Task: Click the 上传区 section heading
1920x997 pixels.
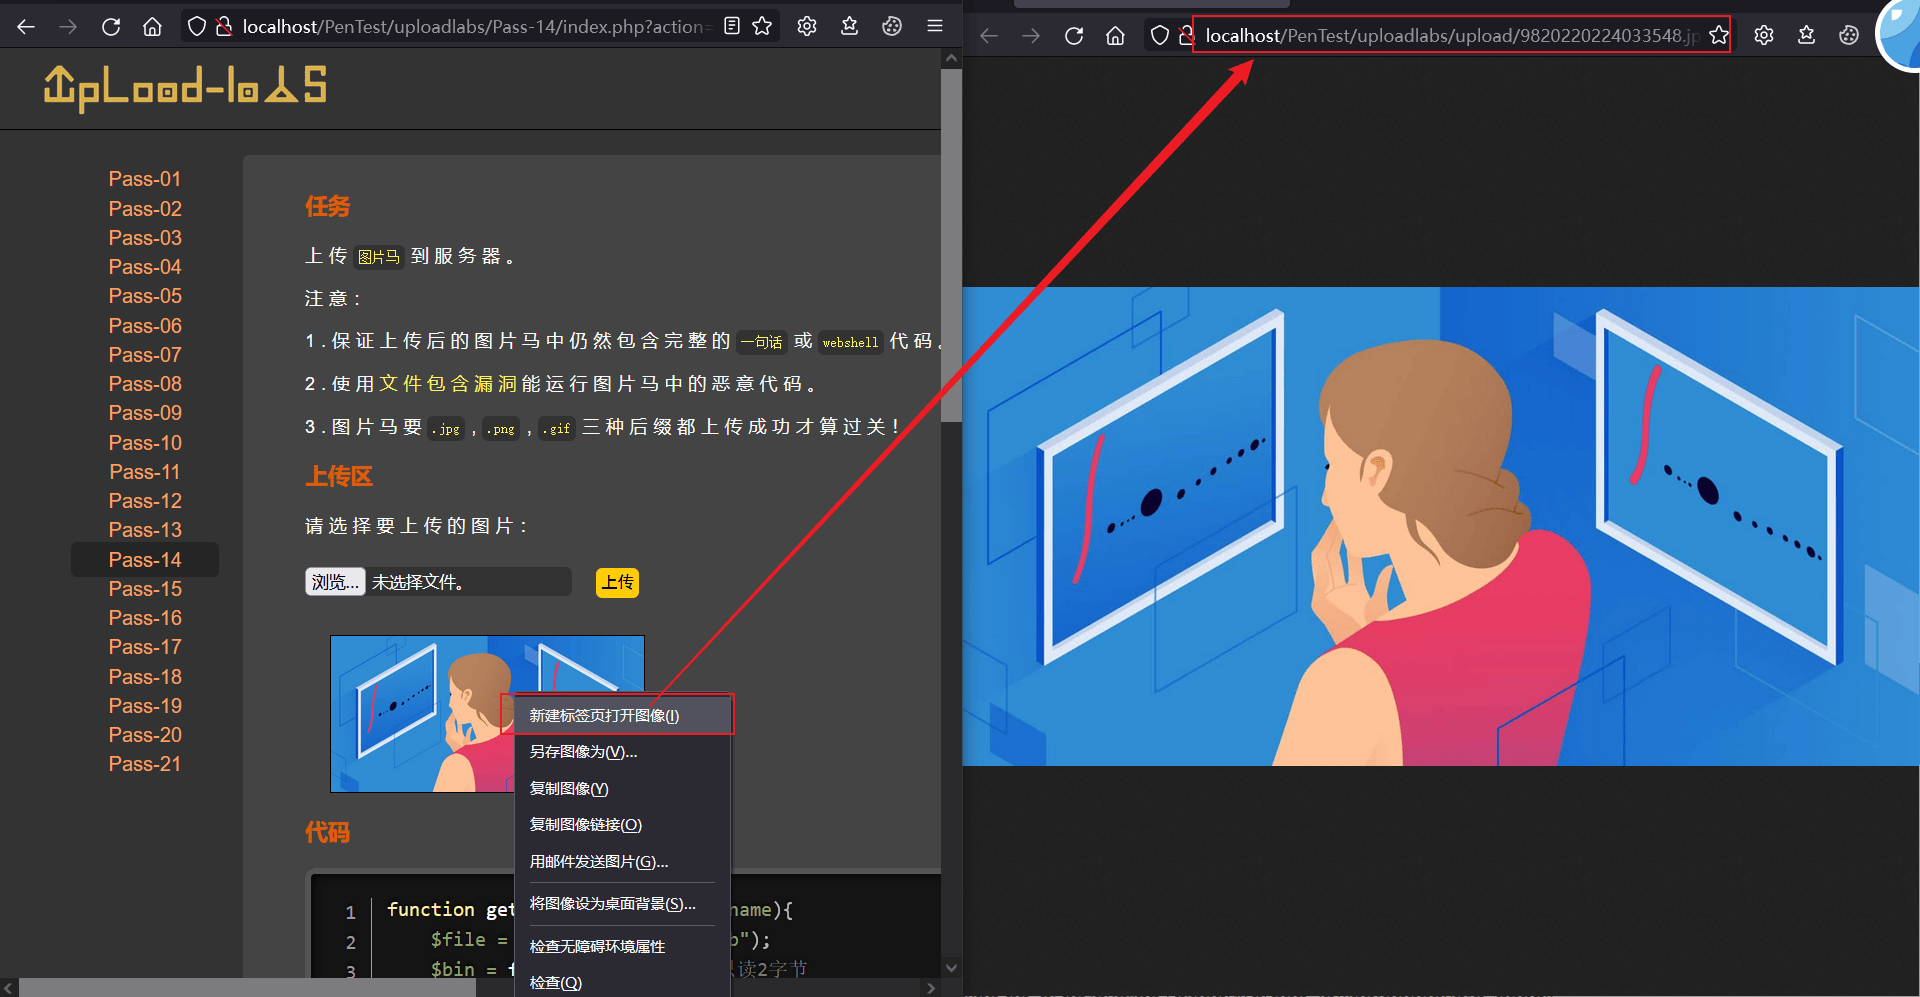Action: click(x=339, y=476)
